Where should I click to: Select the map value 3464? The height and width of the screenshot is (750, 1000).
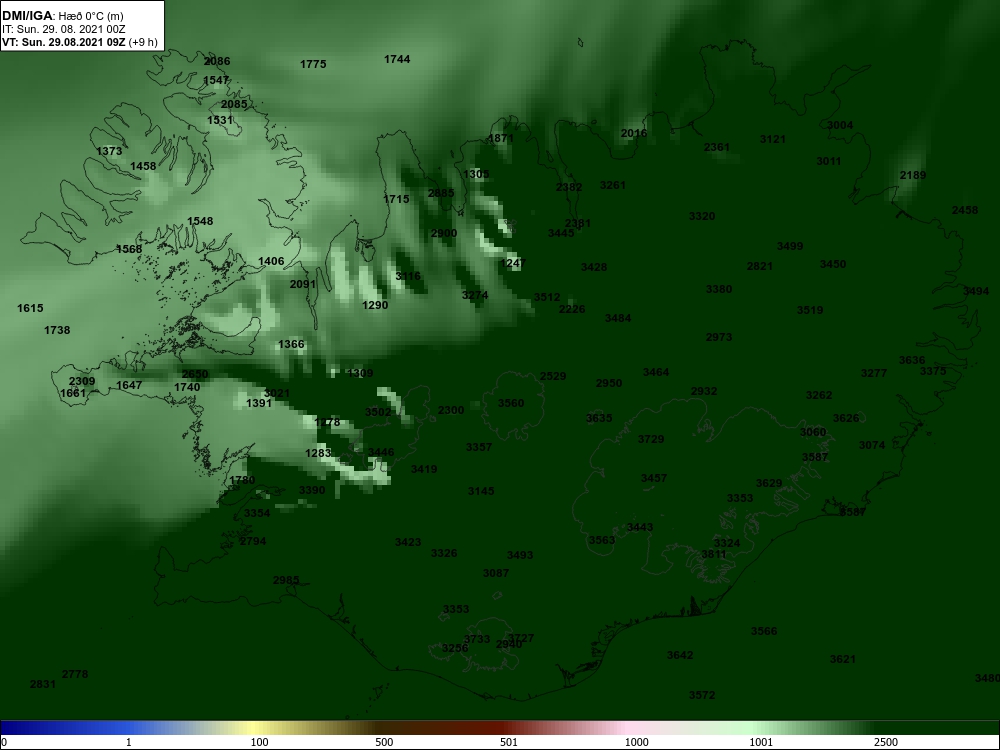point(656,372)
